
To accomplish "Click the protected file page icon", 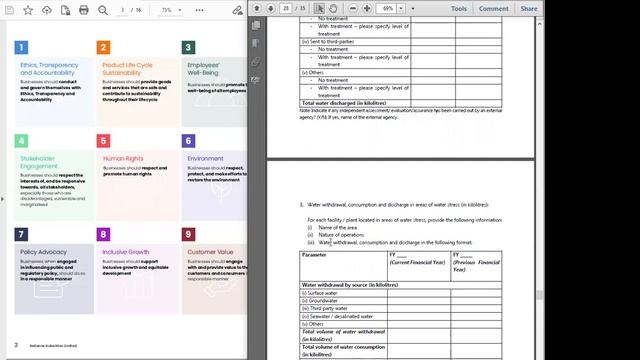I will pyautogui.click(x=65, y=10).
